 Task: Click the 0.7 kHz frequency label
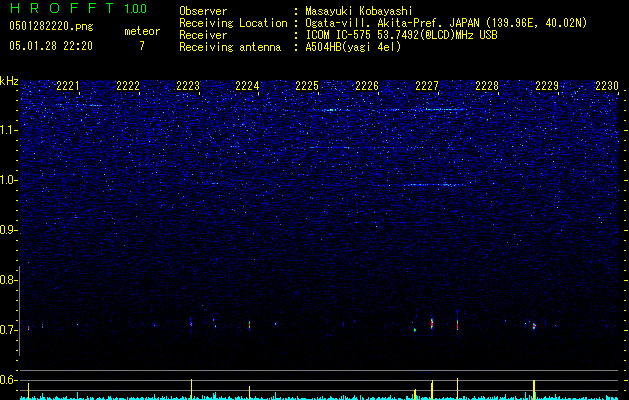click(x=8, y=330)
